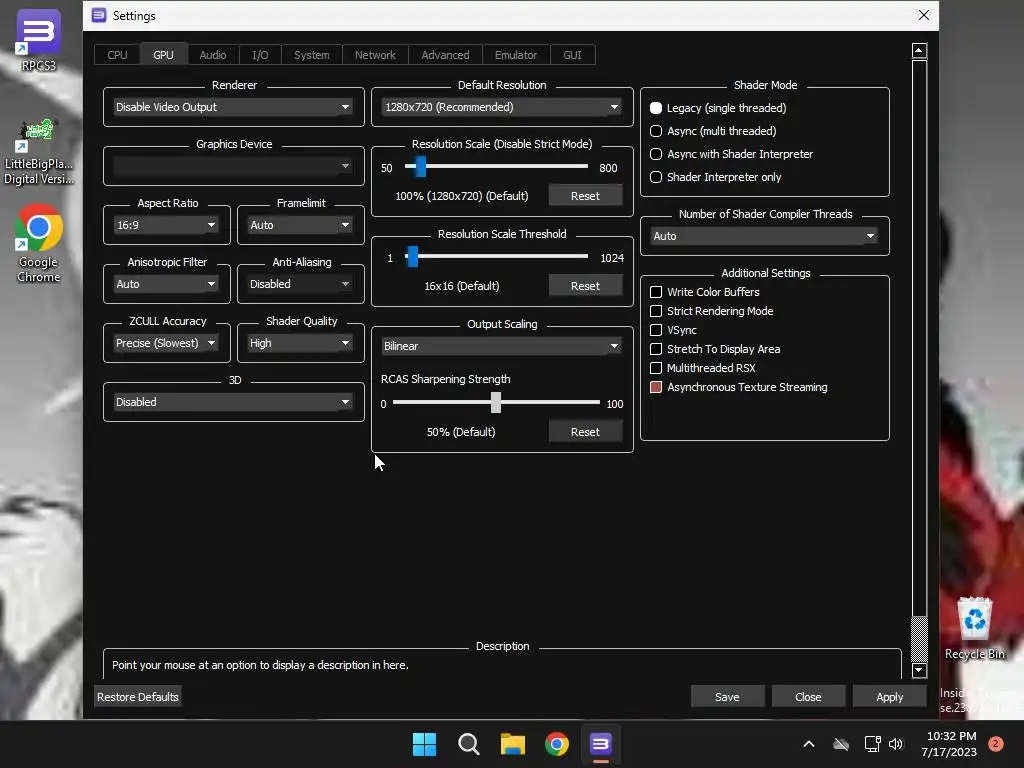Switch to the I/O tab
Viewport: 1024px width, 768px height.
pos(260,55)
